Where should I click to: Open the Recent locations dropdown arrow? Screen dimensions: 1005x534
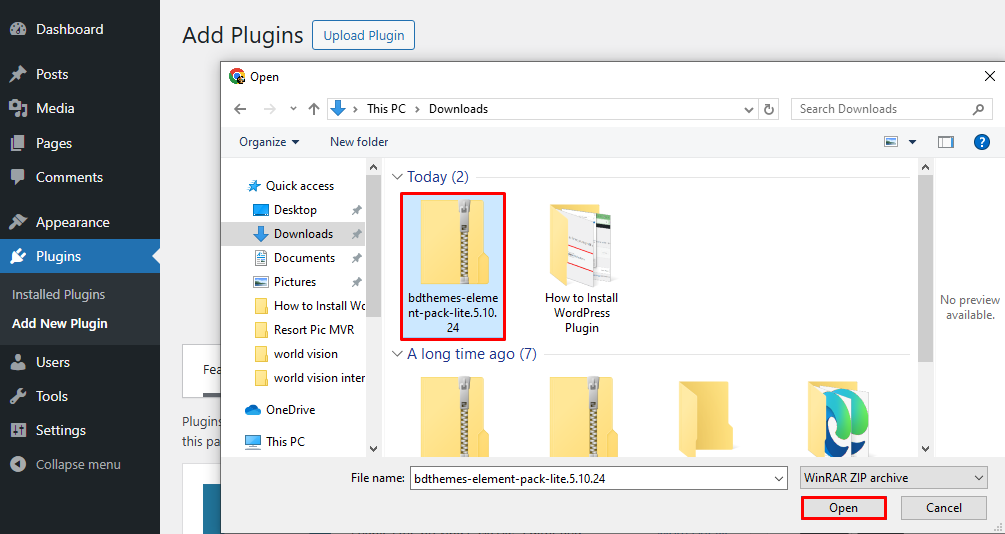294,109
